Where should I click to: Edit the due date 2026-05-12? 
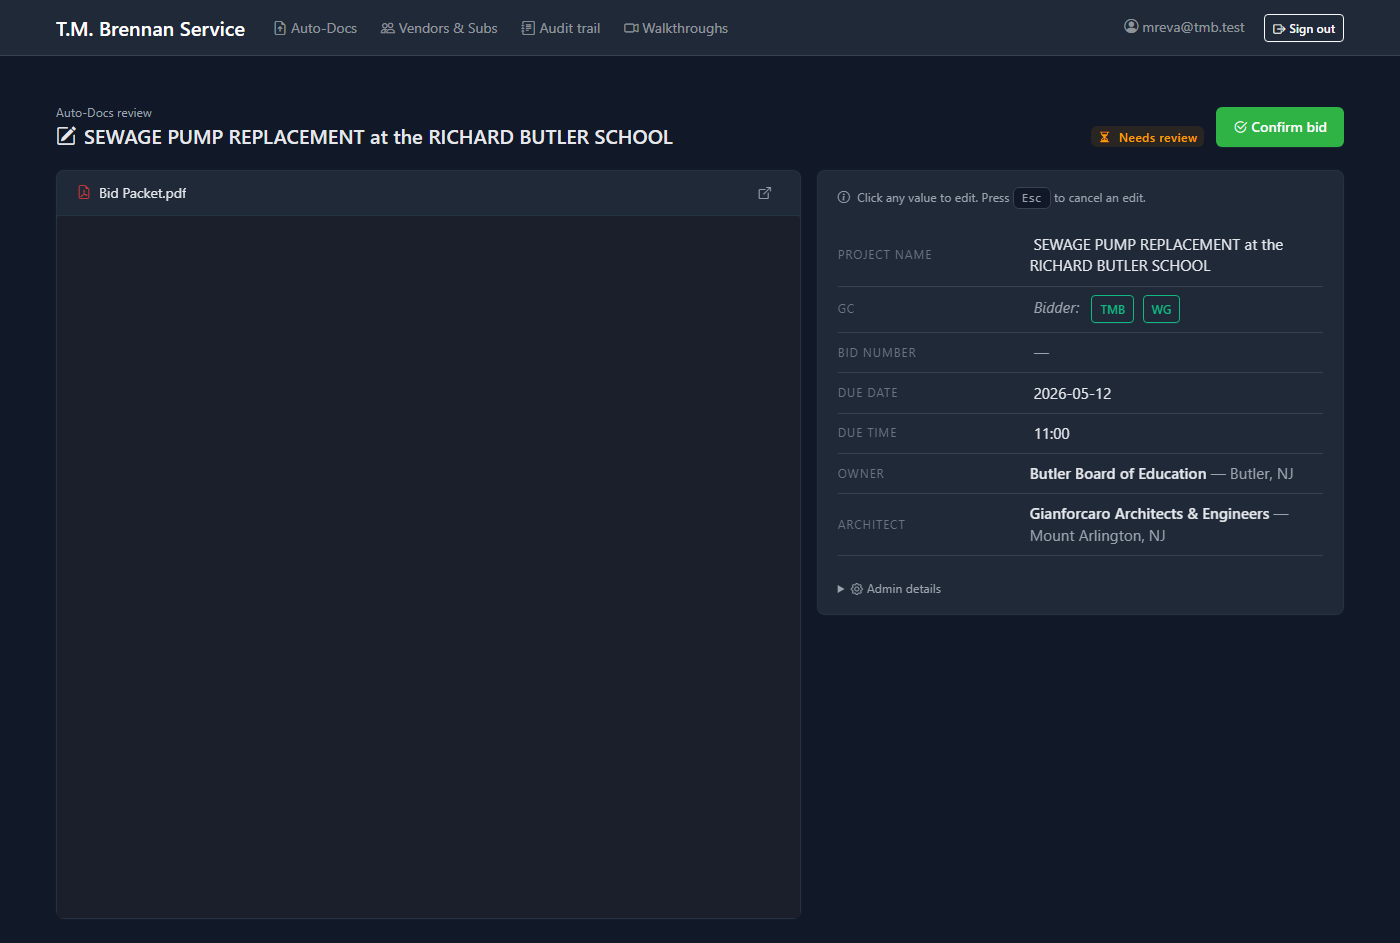[1072, 394]
